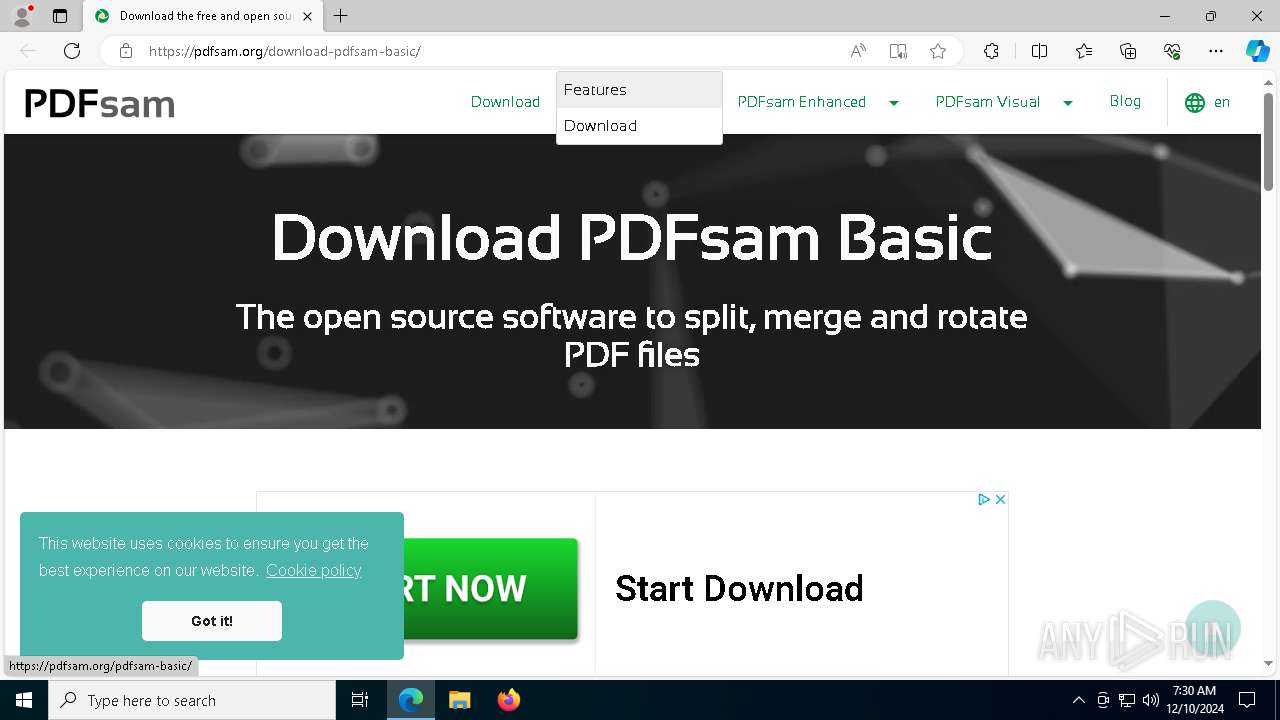This screenshot has height=720, width=1280.
Task: Click the globe language icon
Action: [x=1194, y=102]
